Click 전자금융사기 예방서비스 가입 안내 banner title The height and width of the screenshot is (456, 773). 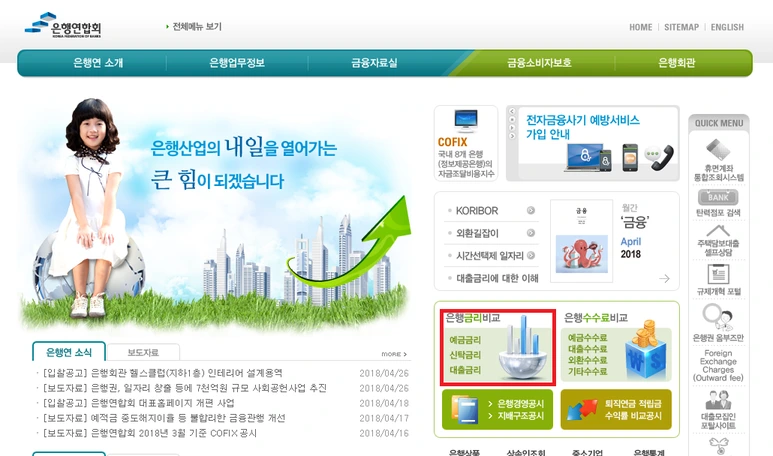[582, 127]
